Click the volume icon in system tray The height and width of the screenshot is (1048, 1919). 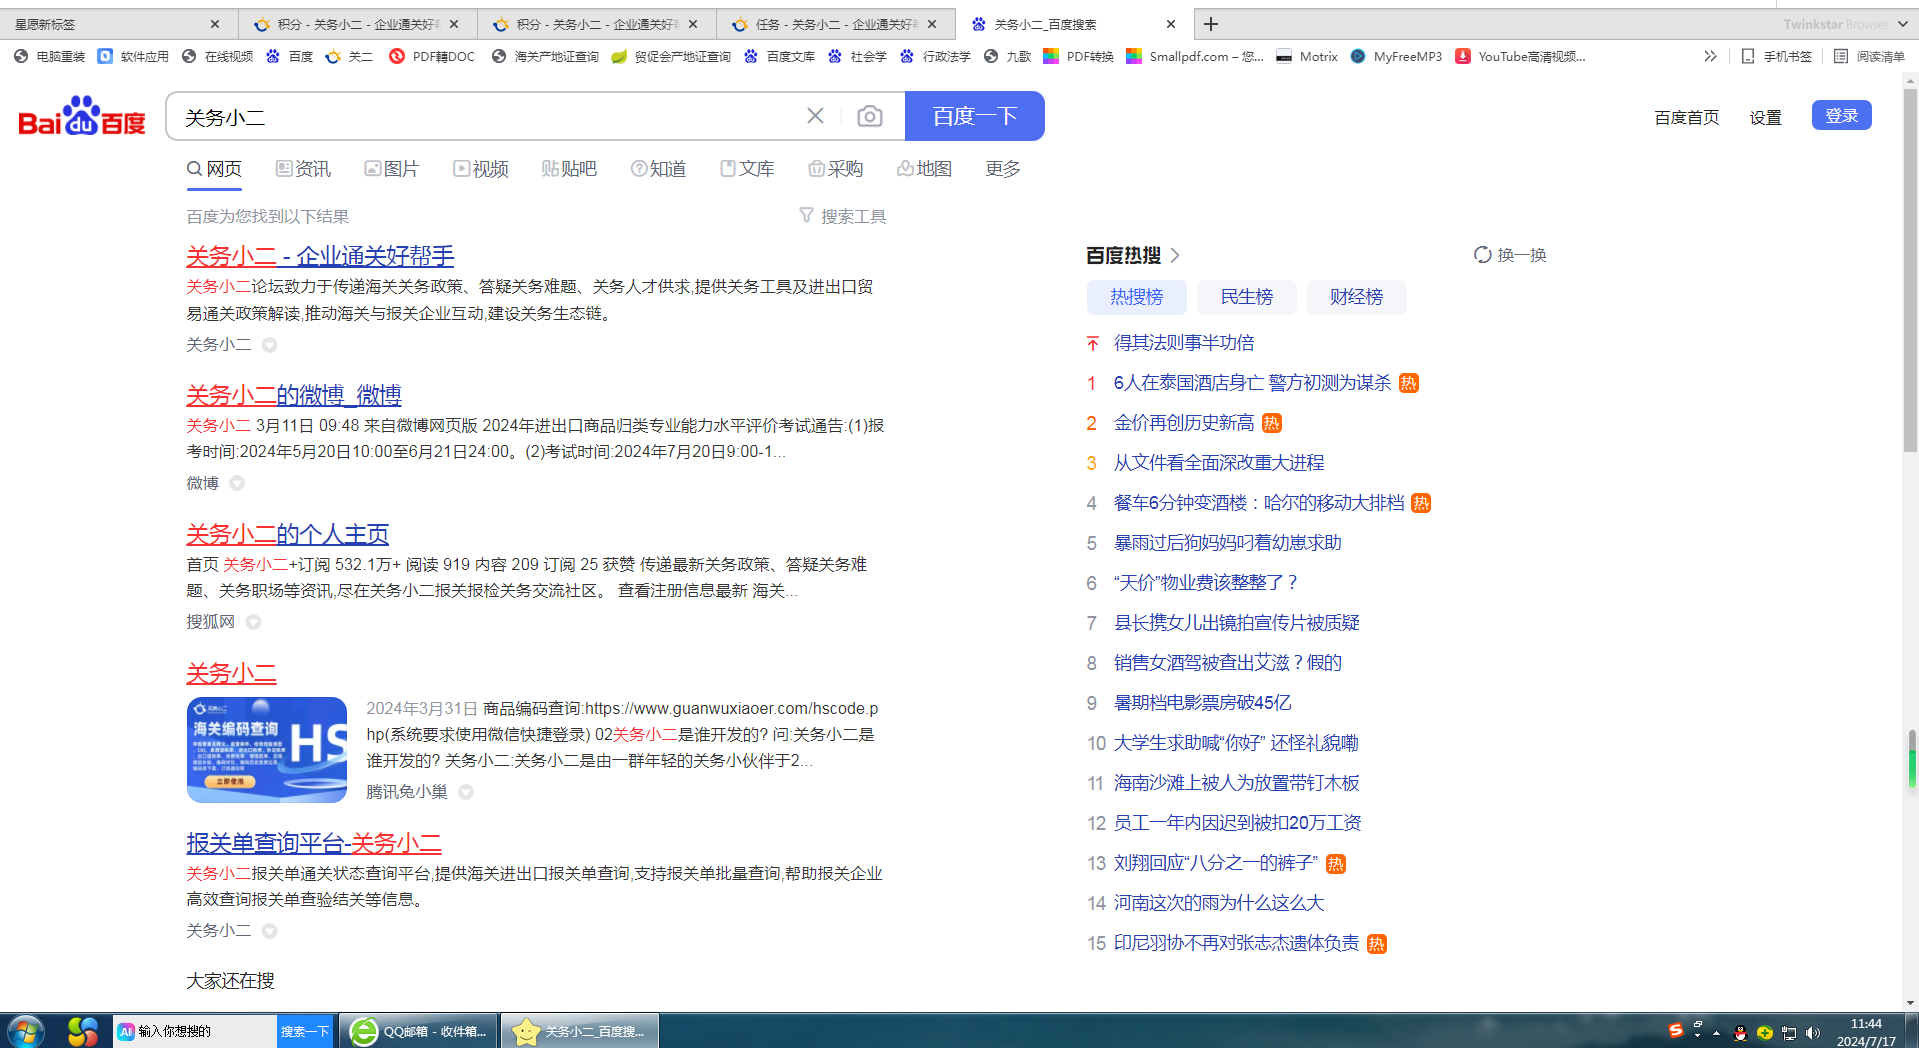click(1813, 1033)
